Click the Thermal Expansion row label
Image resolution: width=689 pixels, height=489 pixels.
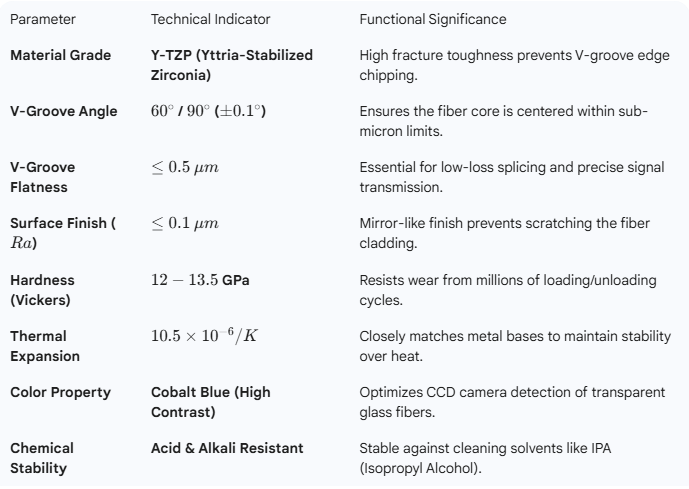coord(44,345)
